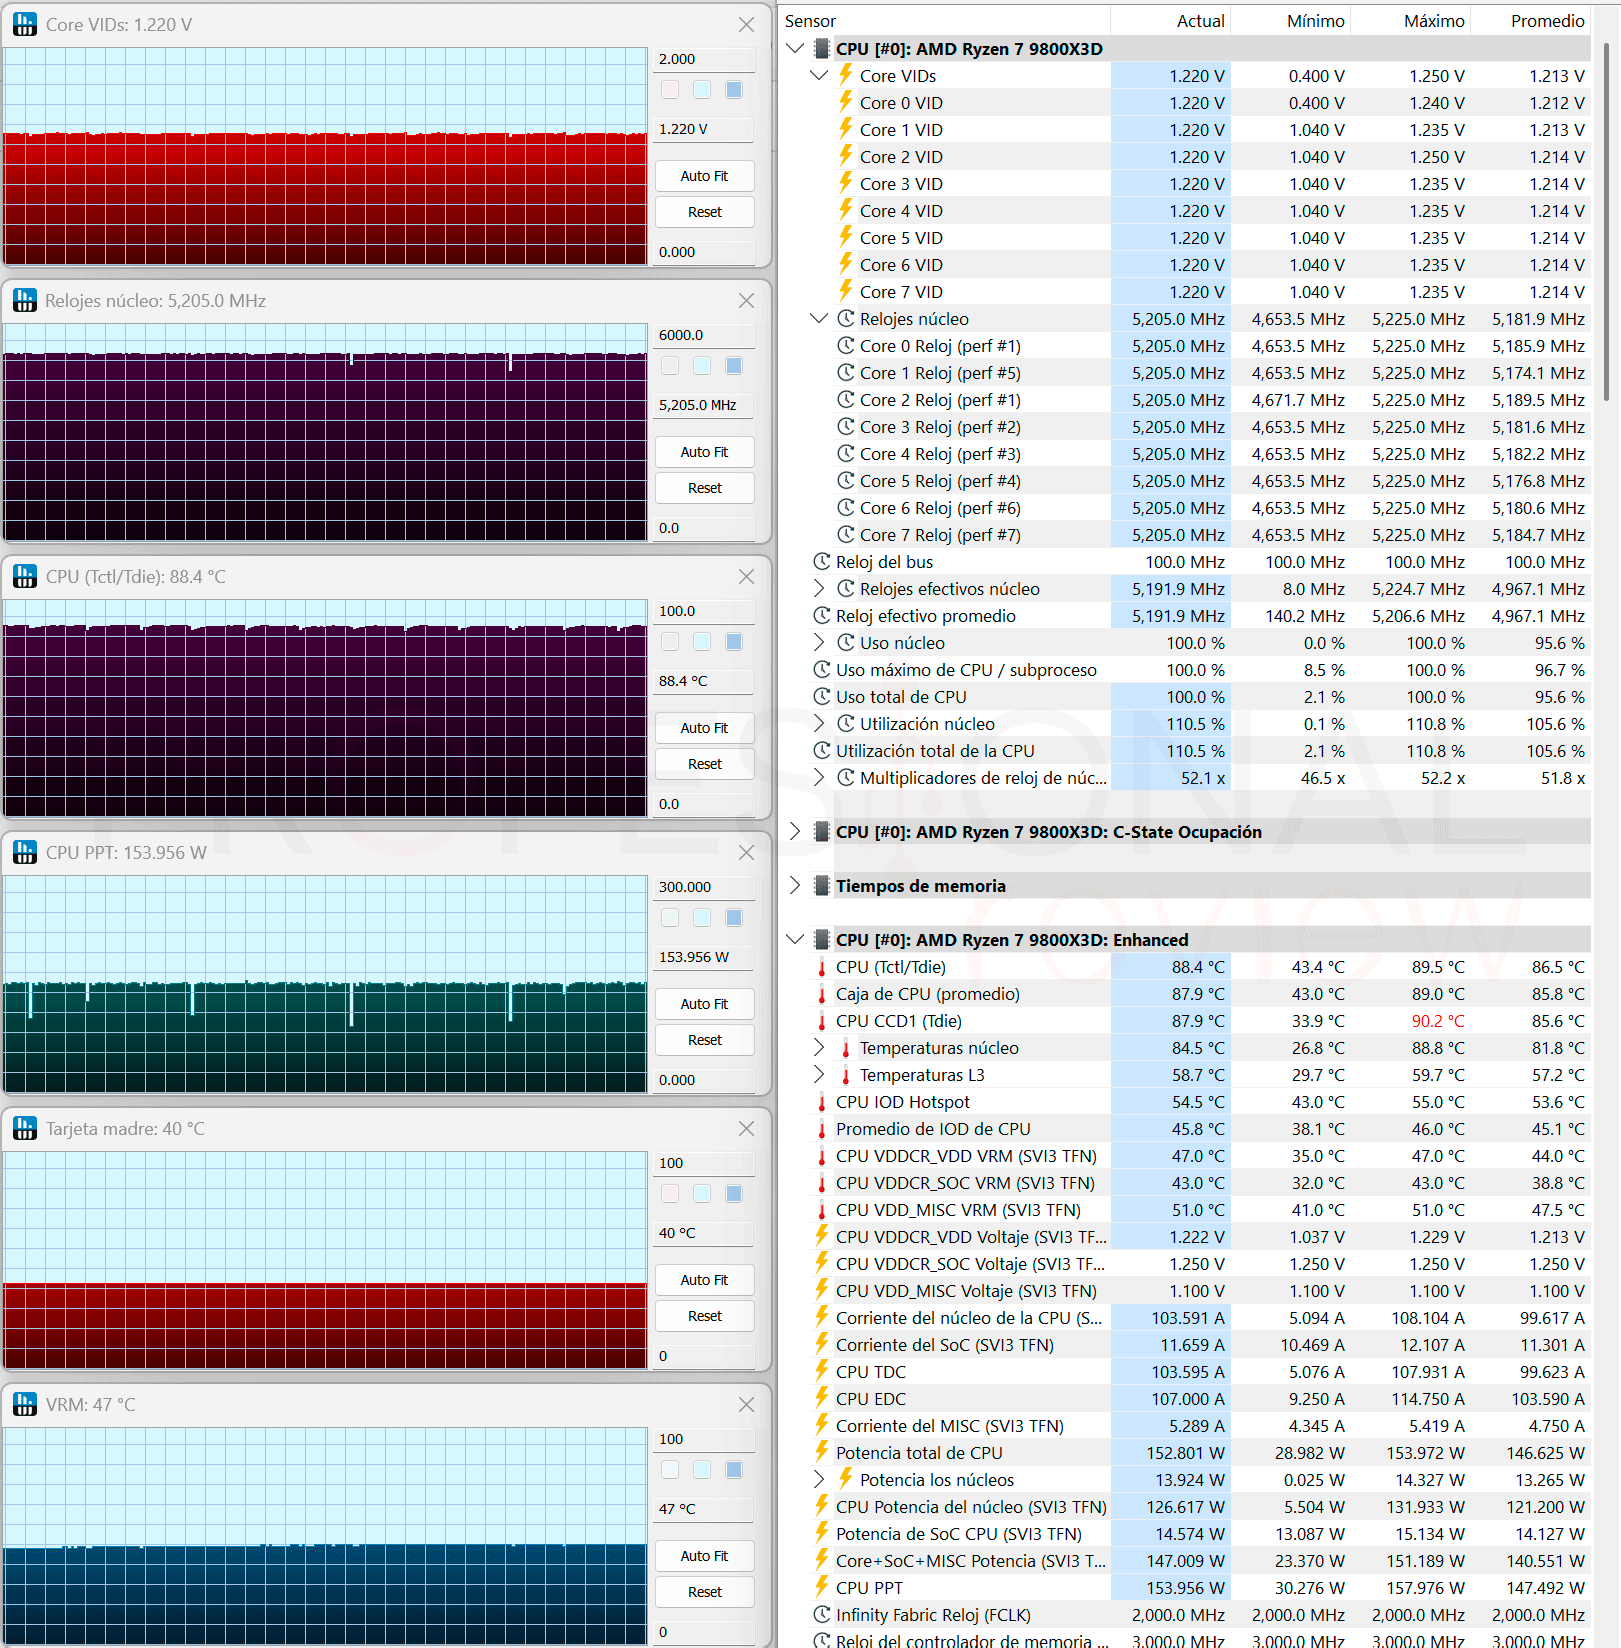Click the clock icon for Infinity Fabric Reloj (FCLK)

click(x=822, y=1615)
